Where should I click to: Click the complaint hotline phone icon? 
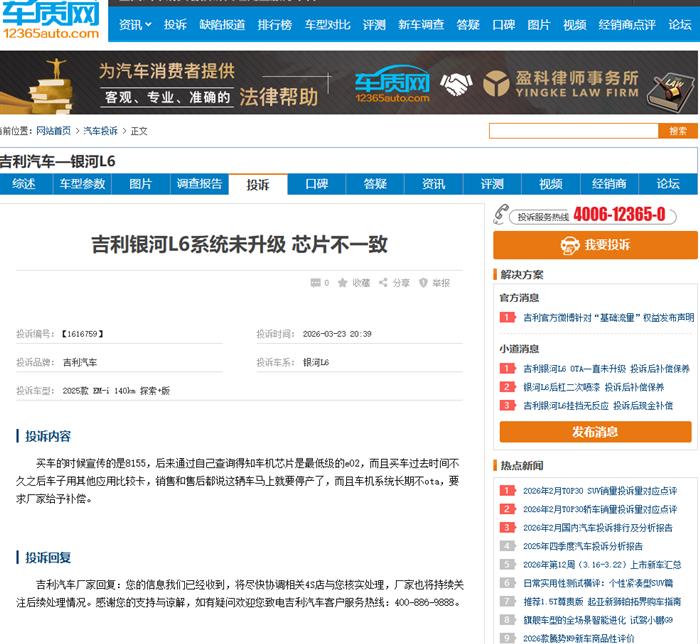502,216
